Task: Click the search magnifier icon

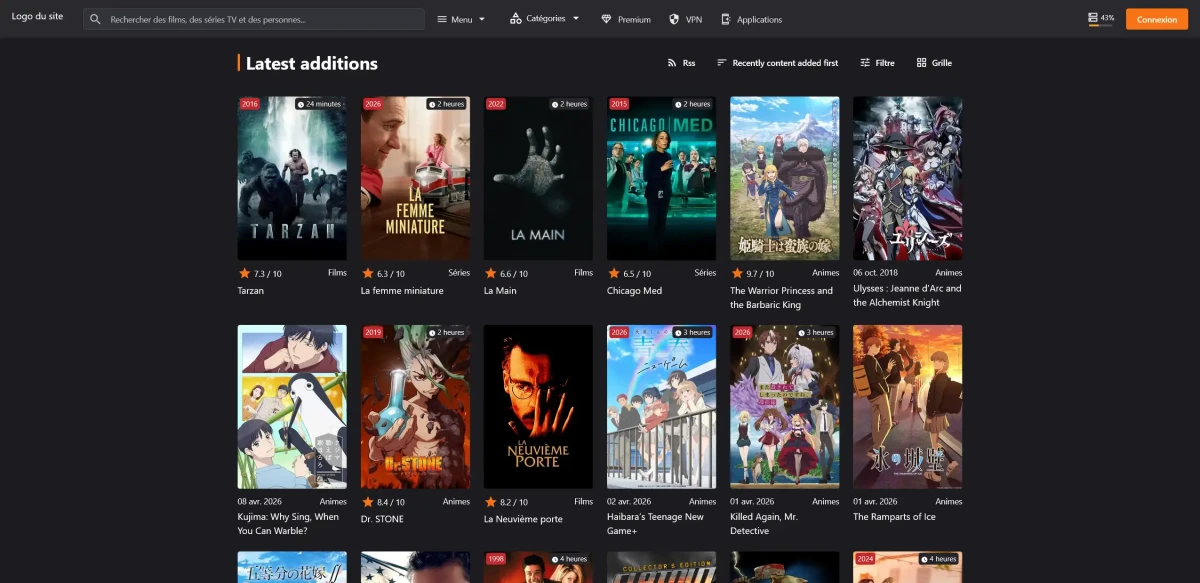Action: pyautogui.click(x=95, y=19)
